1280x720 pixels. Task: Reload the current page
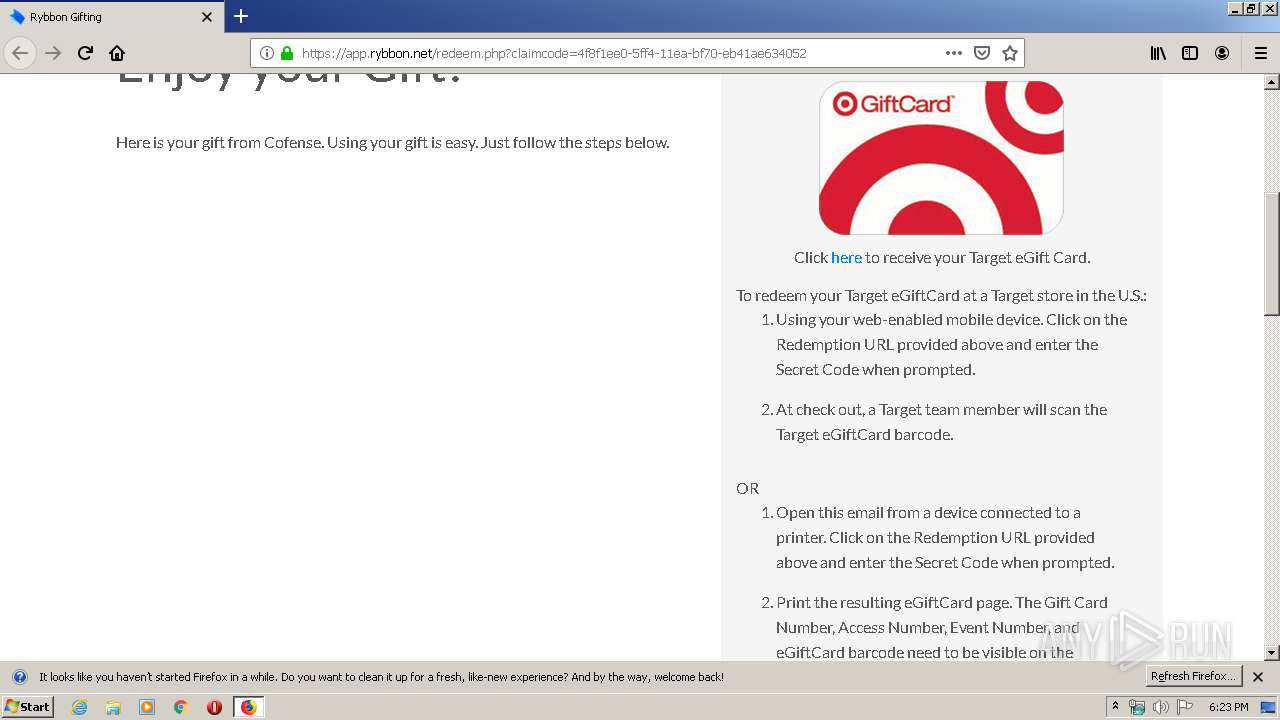tap(85, 53)
